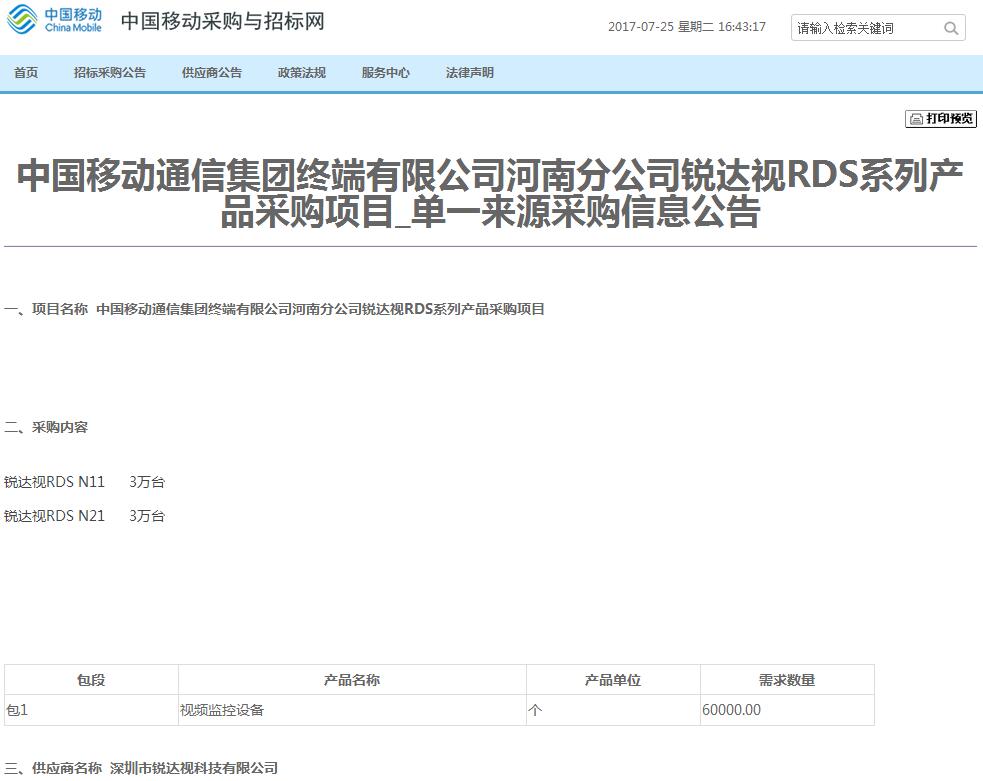Click the 锐达视RDS N21 line
Image resolution: width=983 pixels, height=781 pixels.
click(55, 516)
